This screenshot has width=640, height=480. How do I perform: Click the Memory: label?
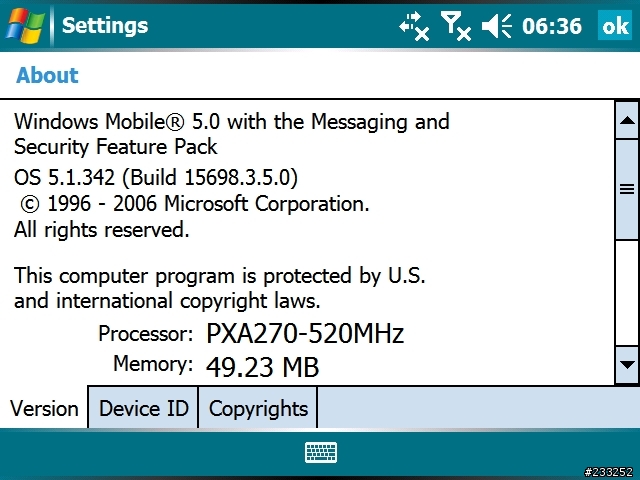click(x=153, y=364)
